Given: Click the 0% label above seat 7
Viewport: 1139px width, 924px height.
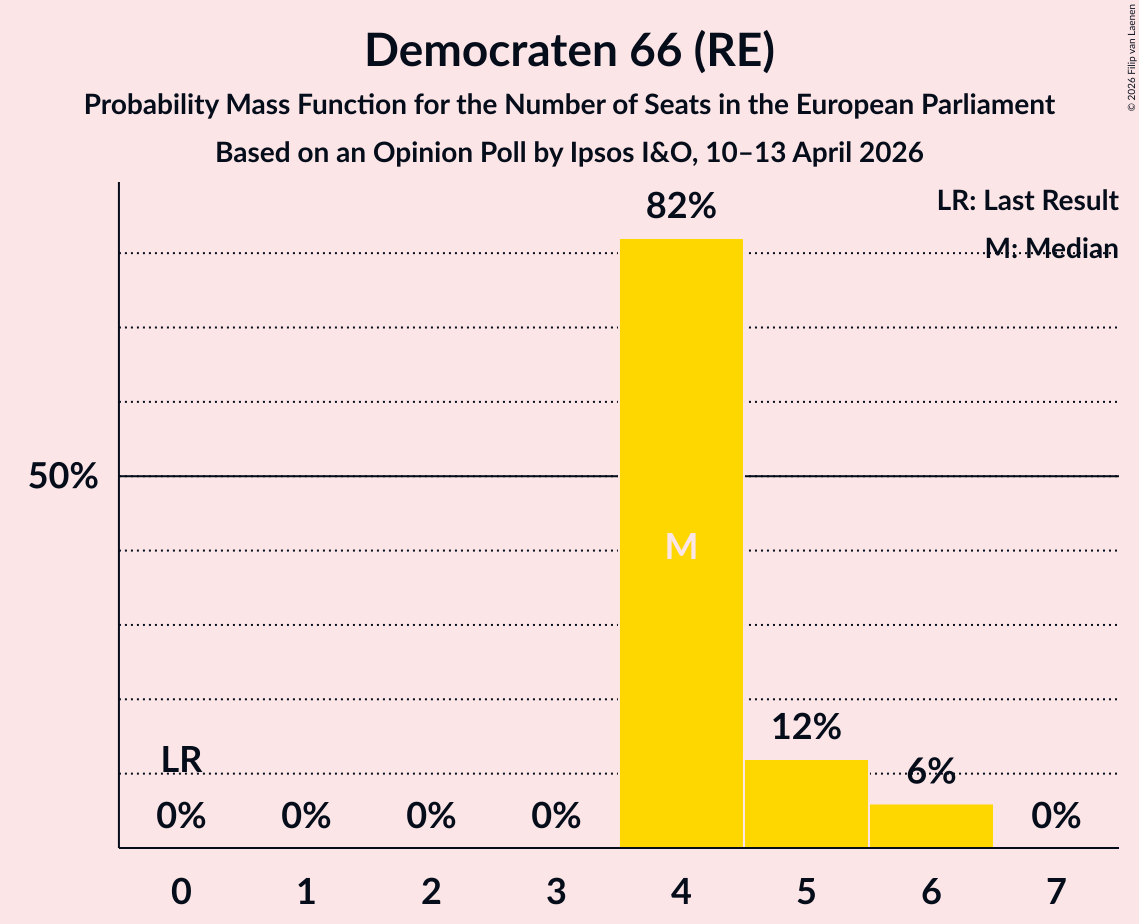Looking at the screenshot, I should pos(1056,817).
